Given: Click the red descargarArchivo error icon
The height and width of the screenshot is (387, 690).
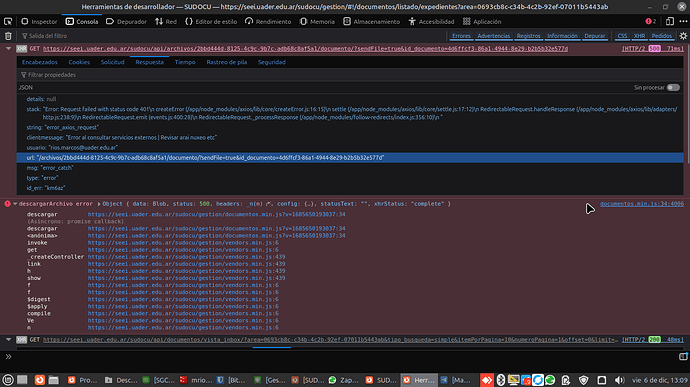Looking at the screenshot, I should coord(7,204).
